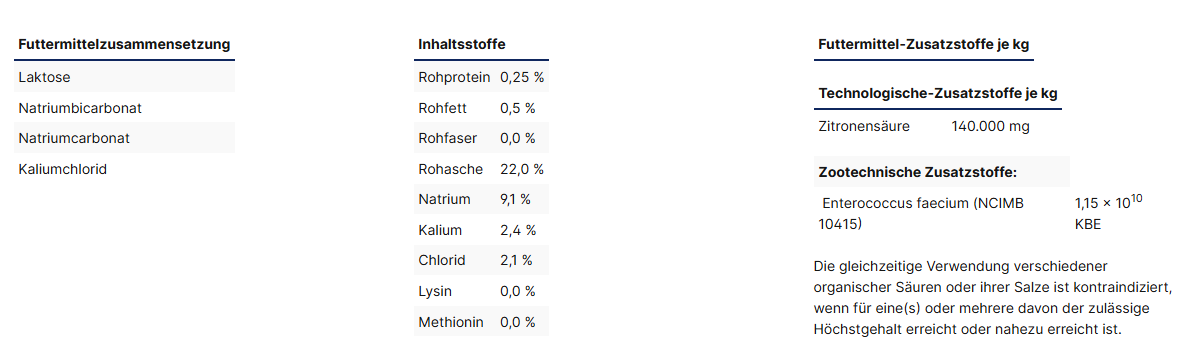Click the Inhaltsstoffe heading
Screen dimensions: 1188x363
pyautogui.click(x=461, y=44)
